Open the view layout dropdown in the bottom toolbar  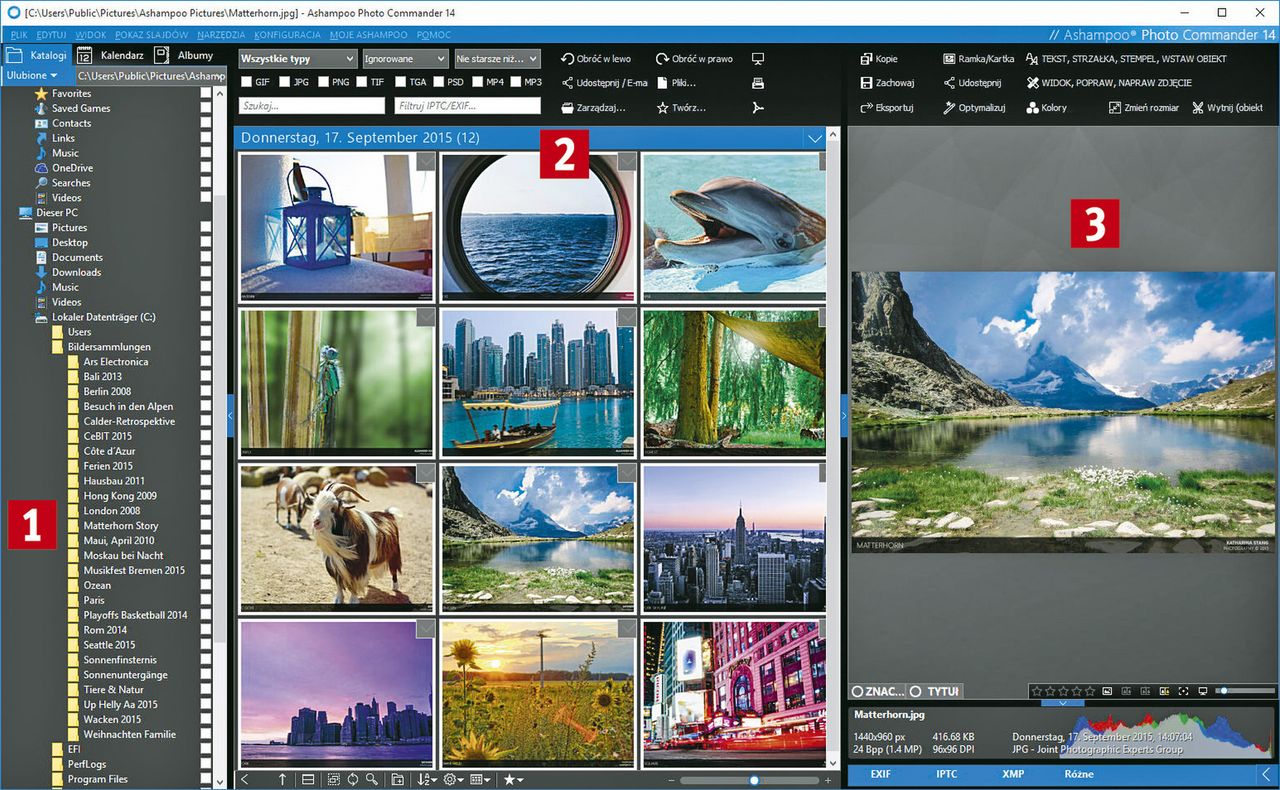coord(480,779)
